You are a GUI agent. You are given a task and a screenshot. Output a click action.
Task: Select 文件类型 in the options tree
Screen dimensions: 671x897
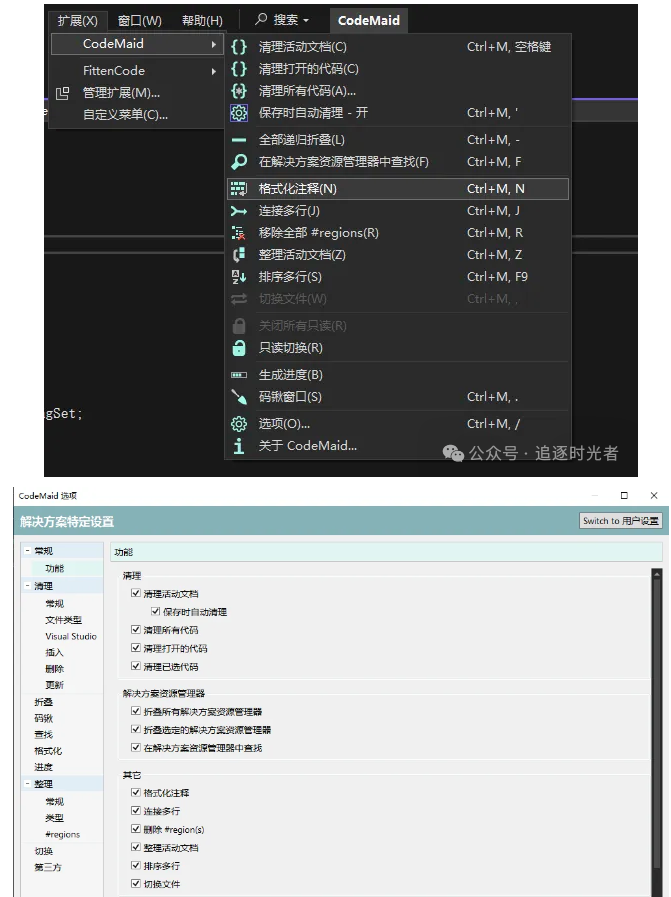click(63, 620)
